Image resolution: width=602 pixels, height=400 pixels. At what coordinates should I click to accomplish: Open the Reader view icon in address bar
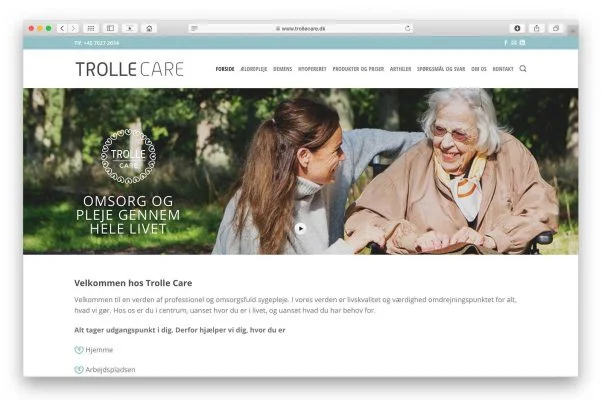click(194, 28)
